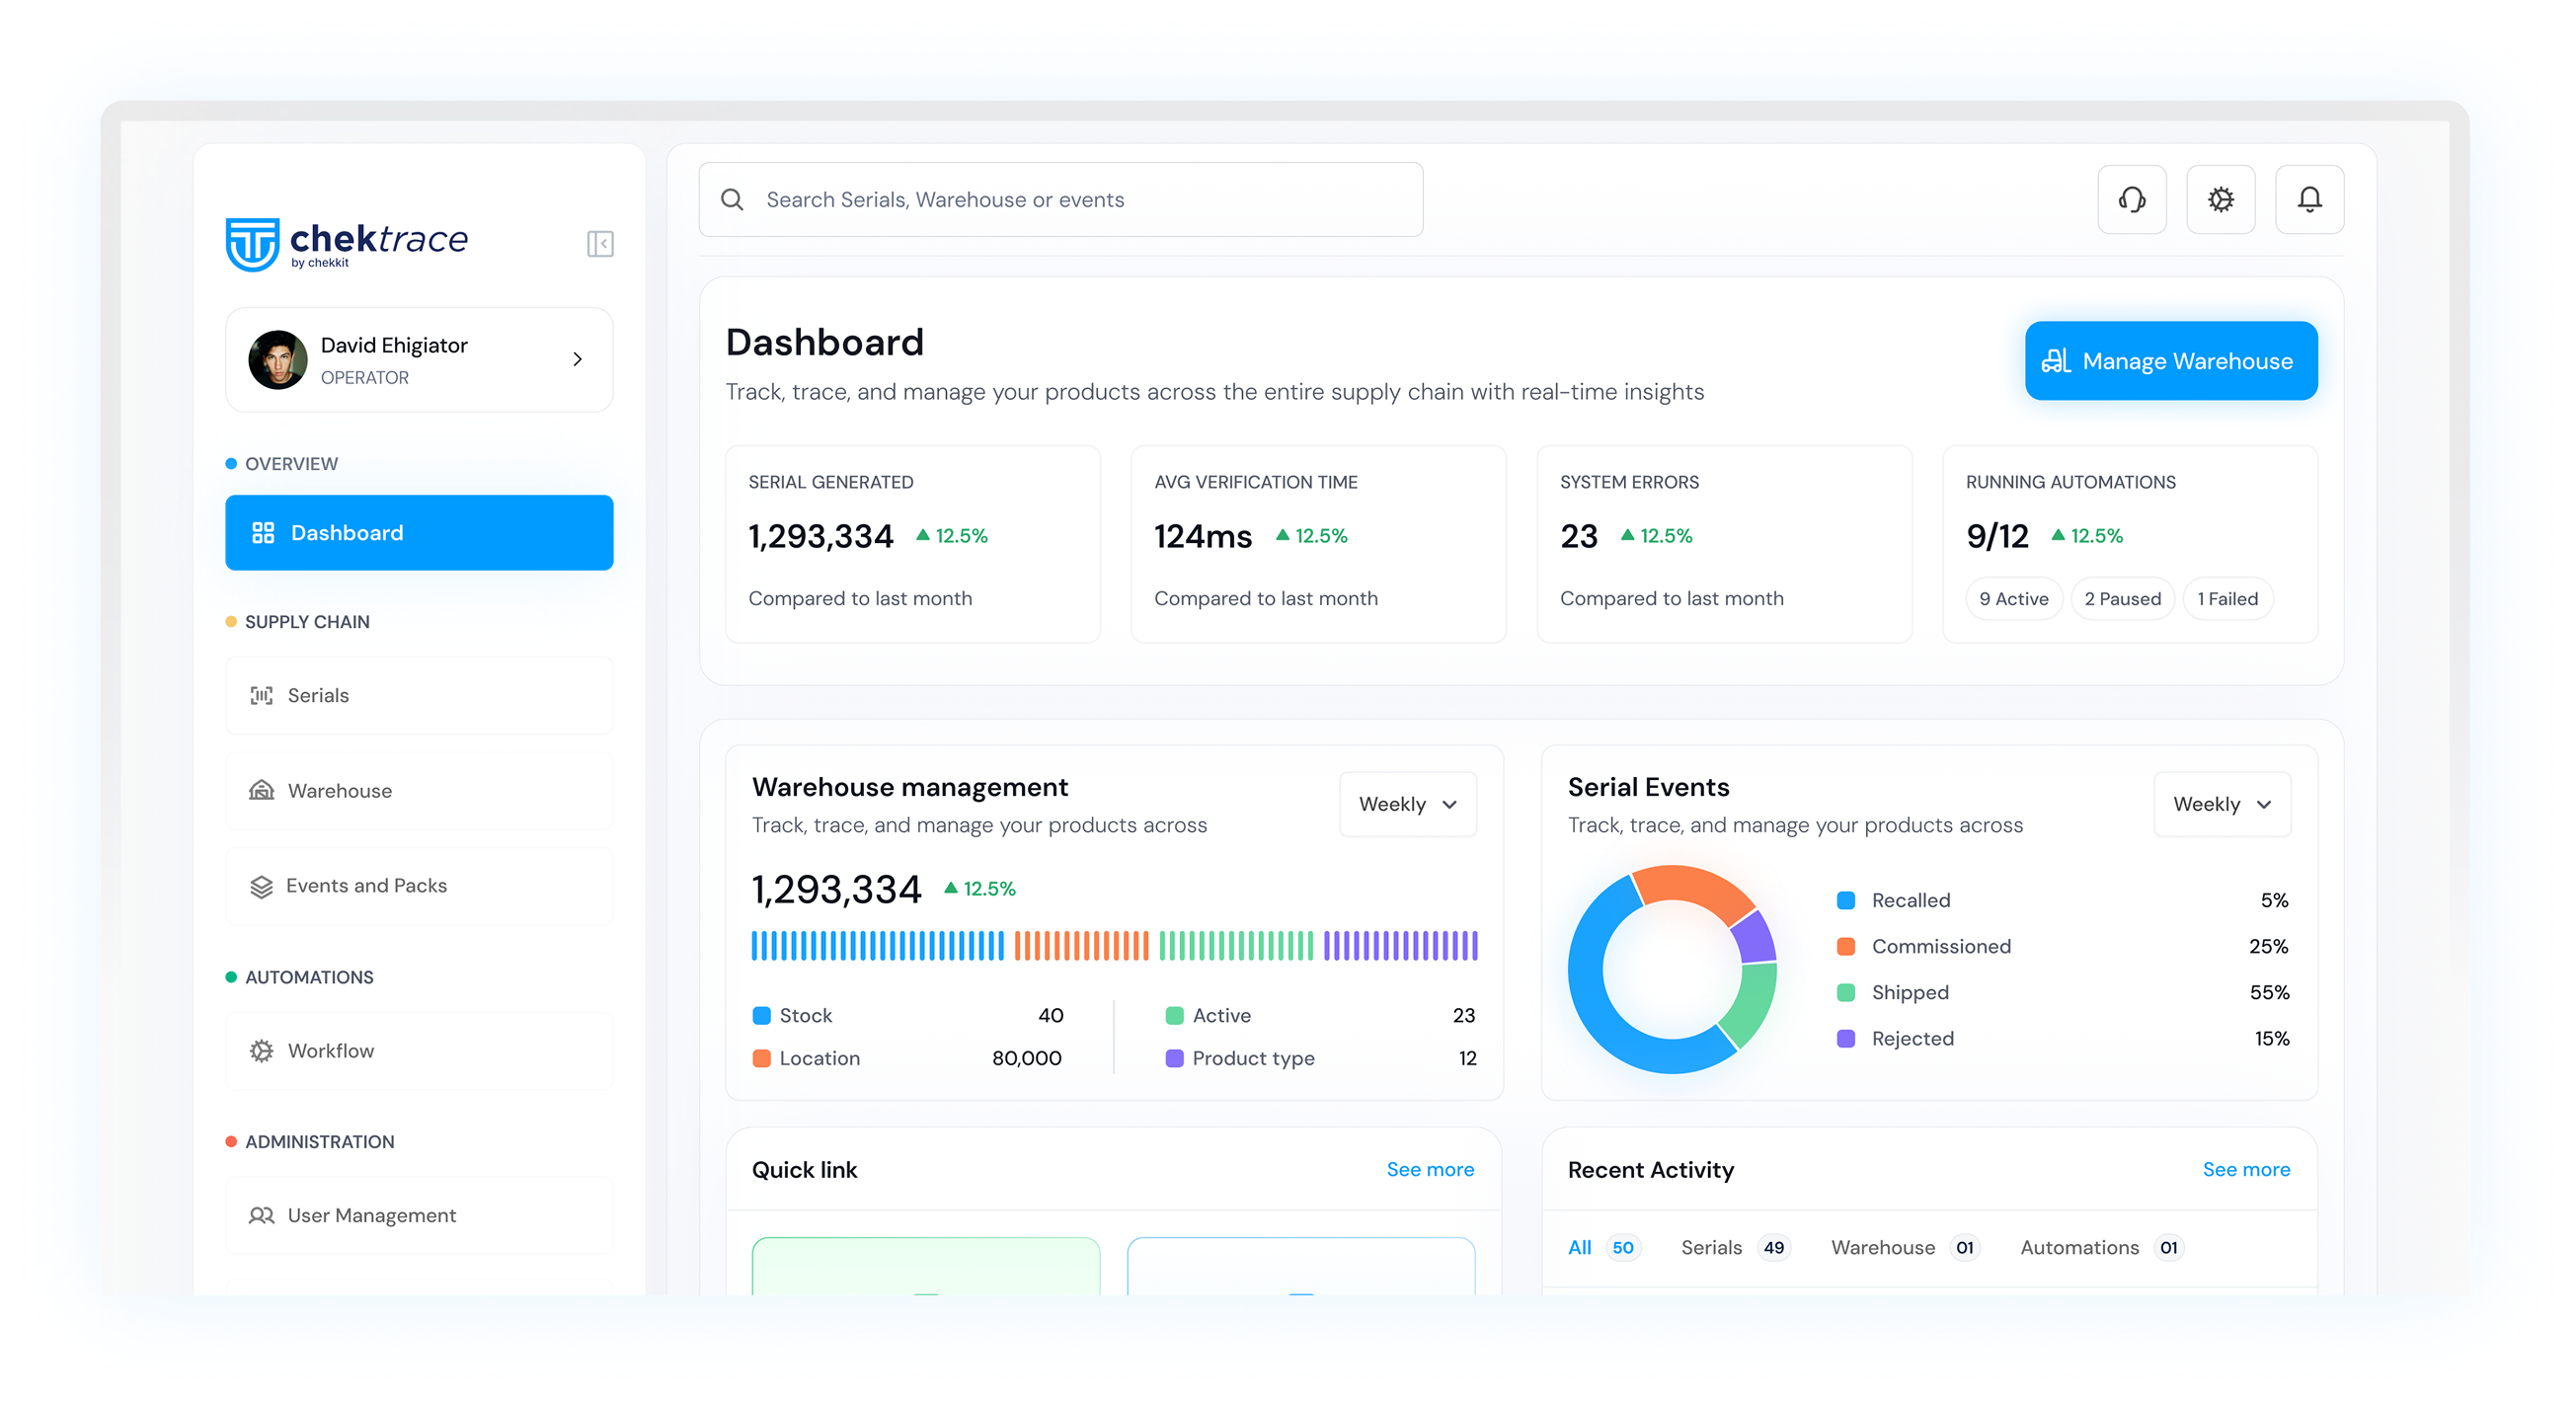Click the headset support icon
This screenshot has height=1401, width=2576.
coord(2131,199)
